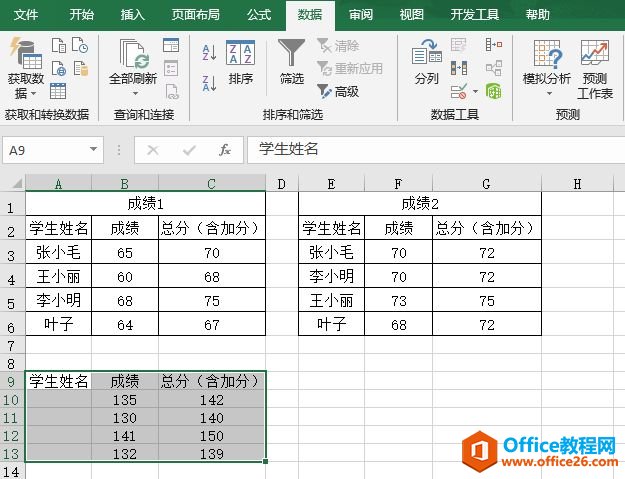Open the 获取数据 (Get Data) menu
This screenshot has width=625, height=479.
coord(26,68)
